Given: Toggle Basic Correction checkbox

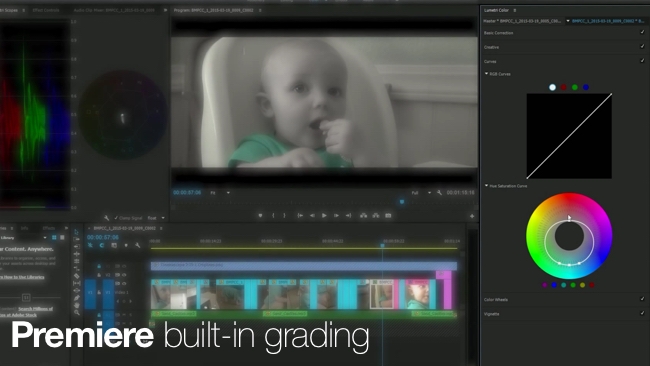Looking at the screenshot, I should coord(642,32).
